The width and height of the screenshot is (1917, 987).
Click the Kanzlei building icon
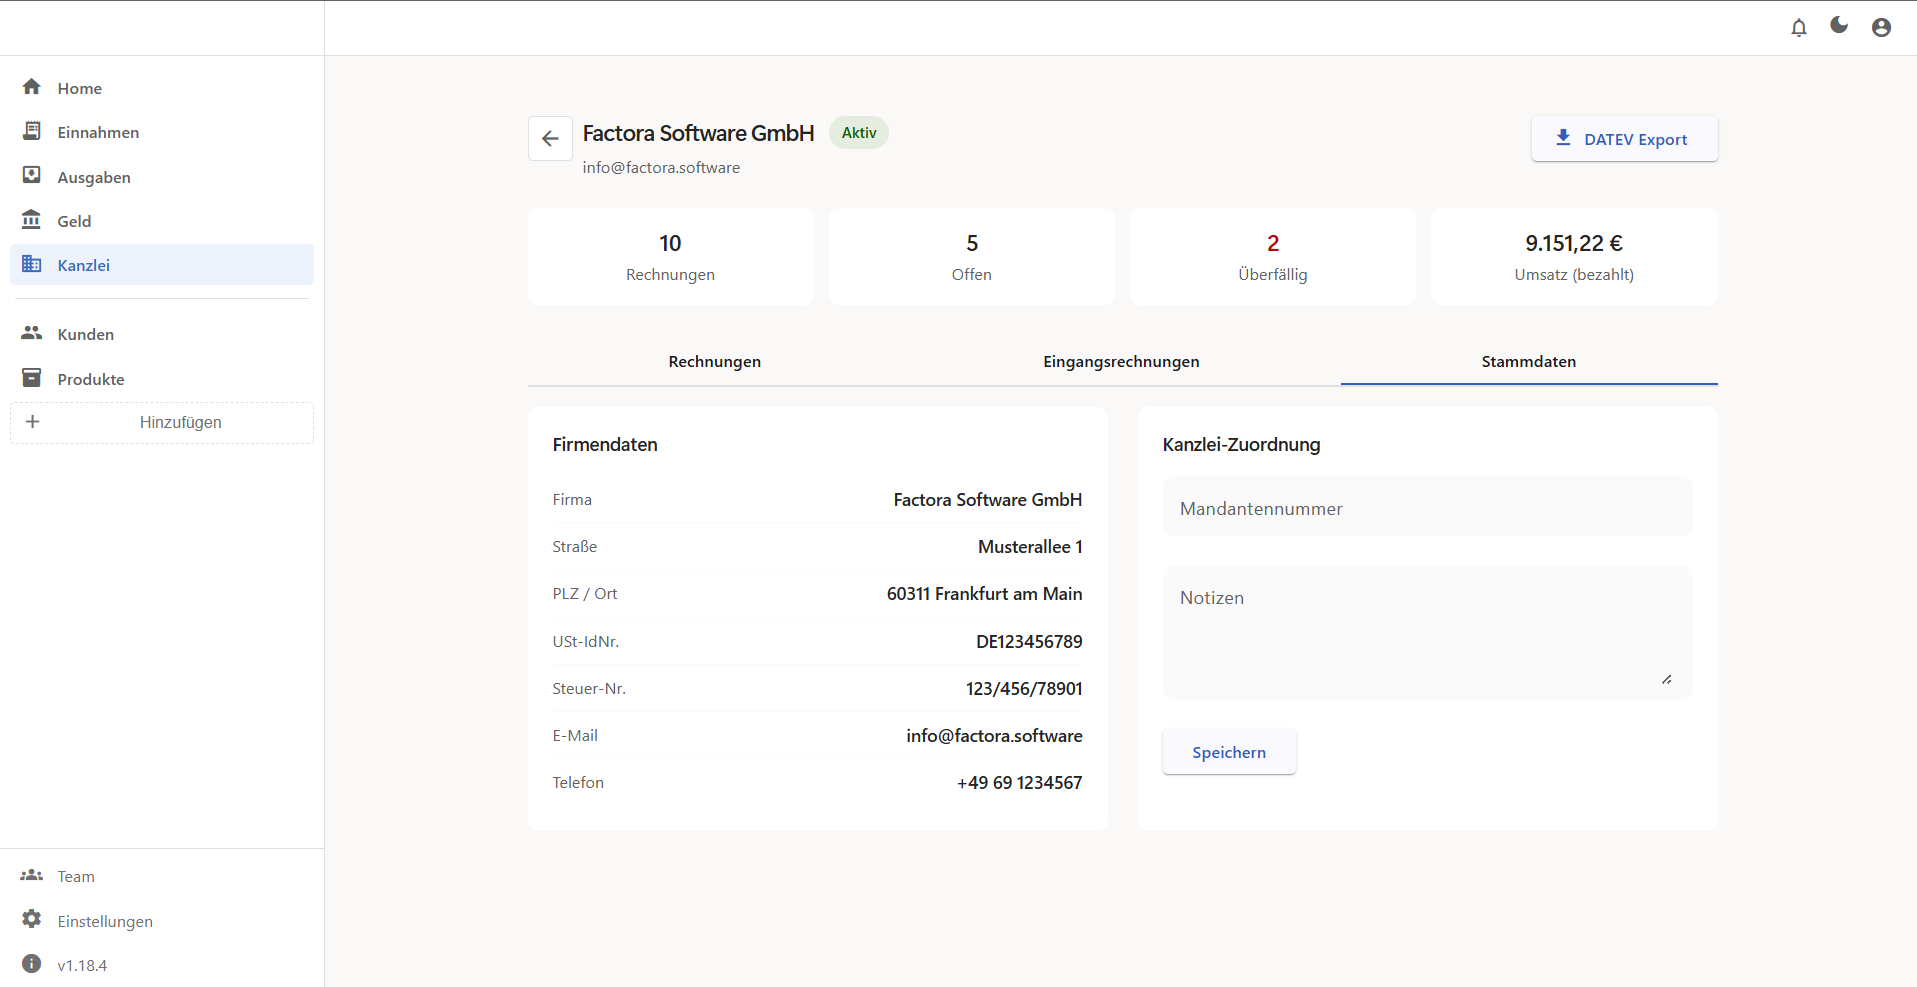(32, 264)
